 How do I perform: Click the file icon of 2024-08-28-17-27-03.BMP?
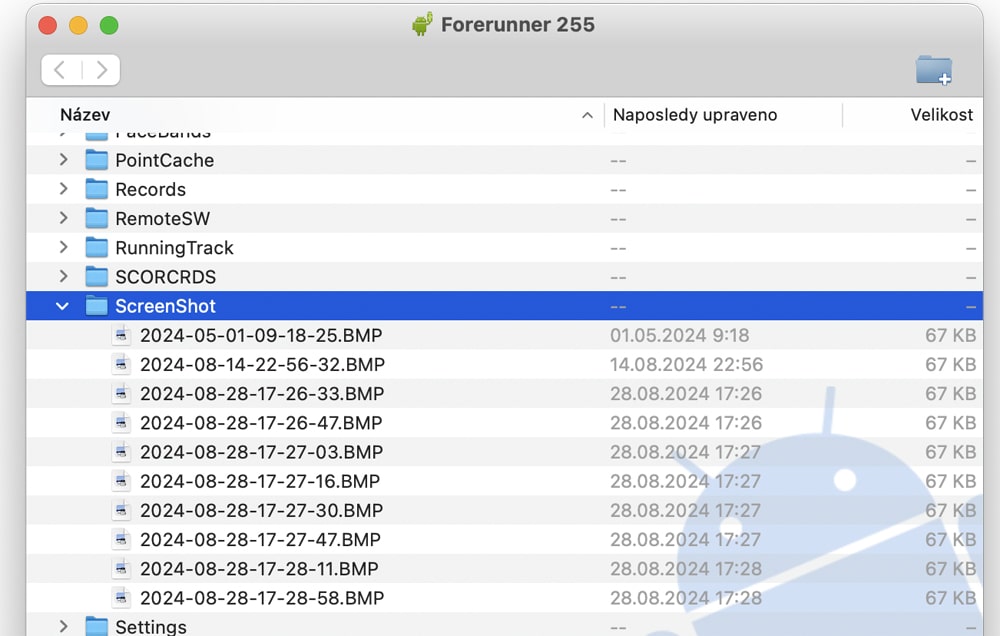[121, 452]
